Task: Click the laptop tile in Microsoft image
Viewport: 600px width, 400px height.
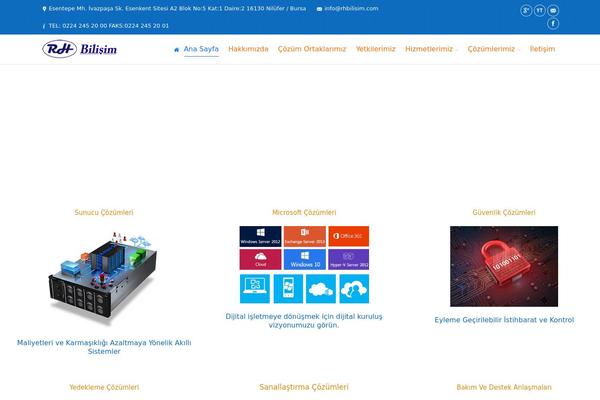Action: (x=255, y=289)
